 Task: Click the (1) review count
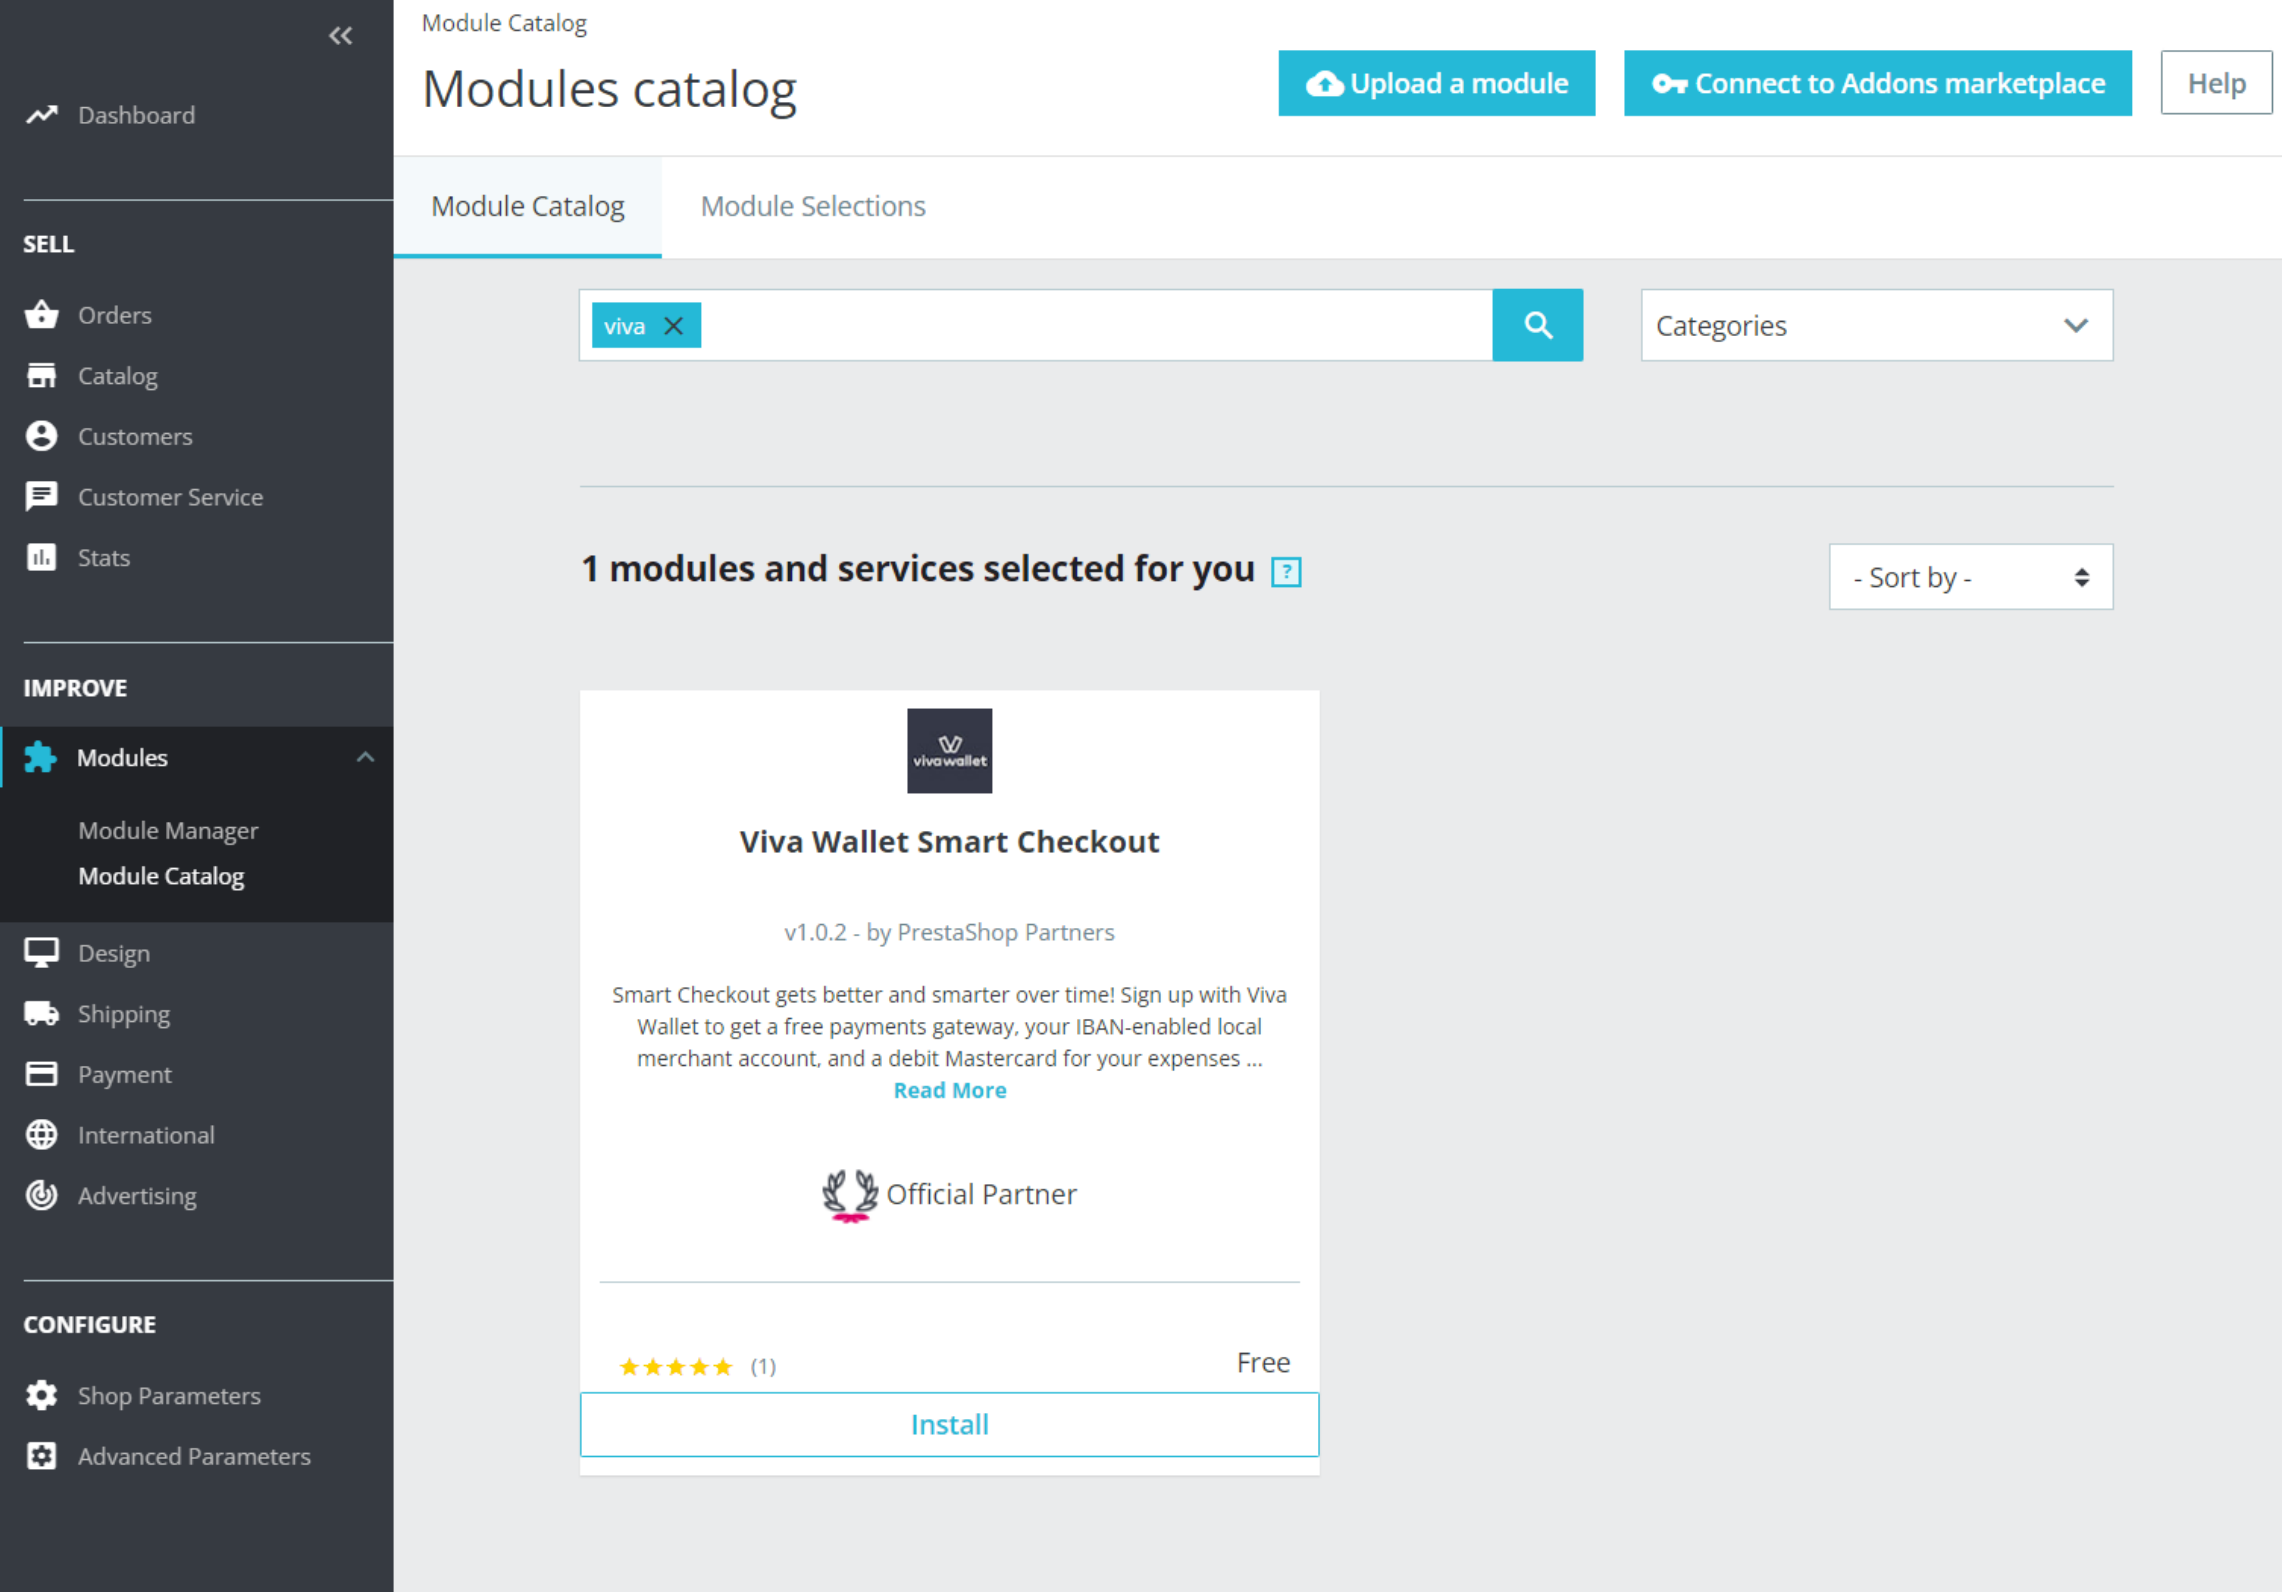tap(763, 1366)
